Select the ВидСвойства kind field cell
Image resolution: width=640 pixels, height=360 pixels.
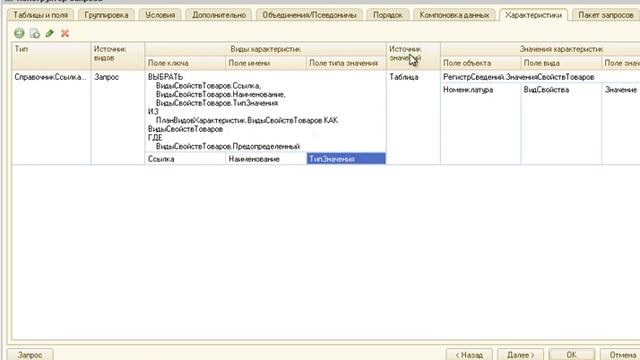coord(561,124)
